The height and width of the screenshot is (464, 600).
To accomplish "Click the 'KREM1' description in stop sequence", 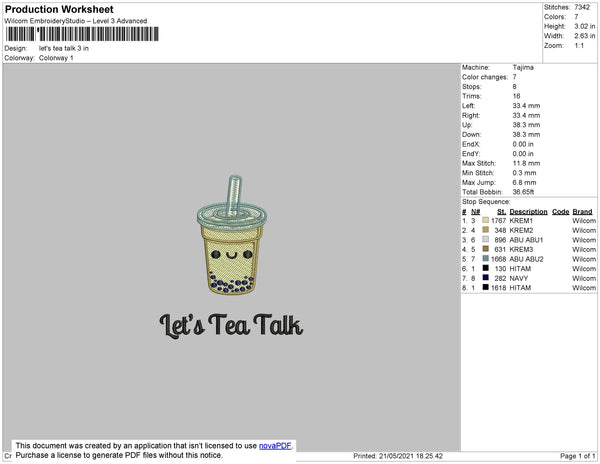I will coord(521,221).
